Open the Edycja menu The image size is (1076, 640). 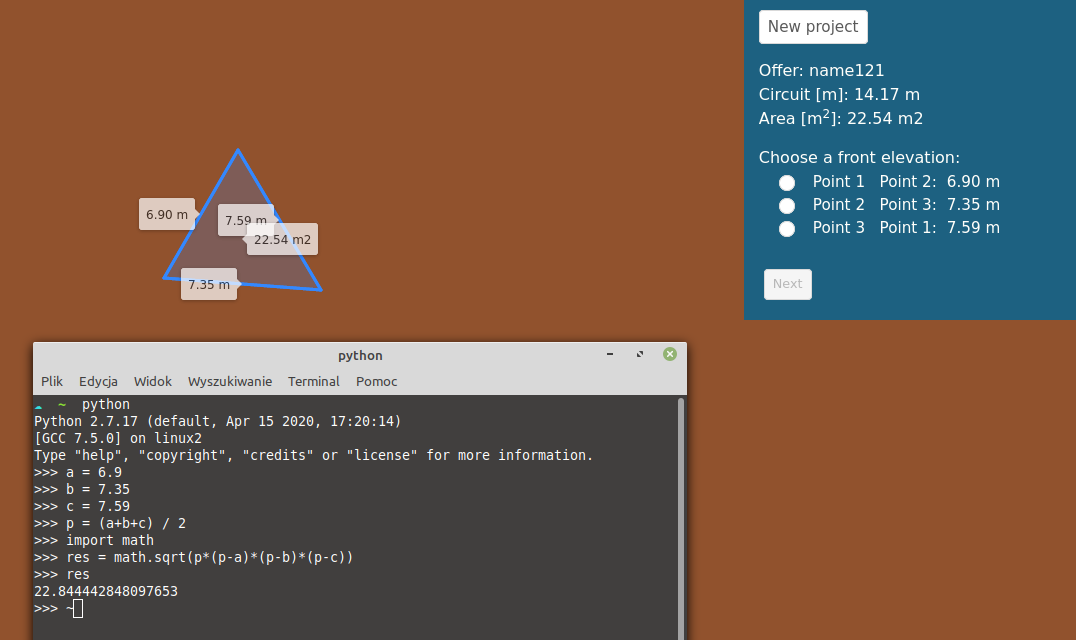coord(98,381)
